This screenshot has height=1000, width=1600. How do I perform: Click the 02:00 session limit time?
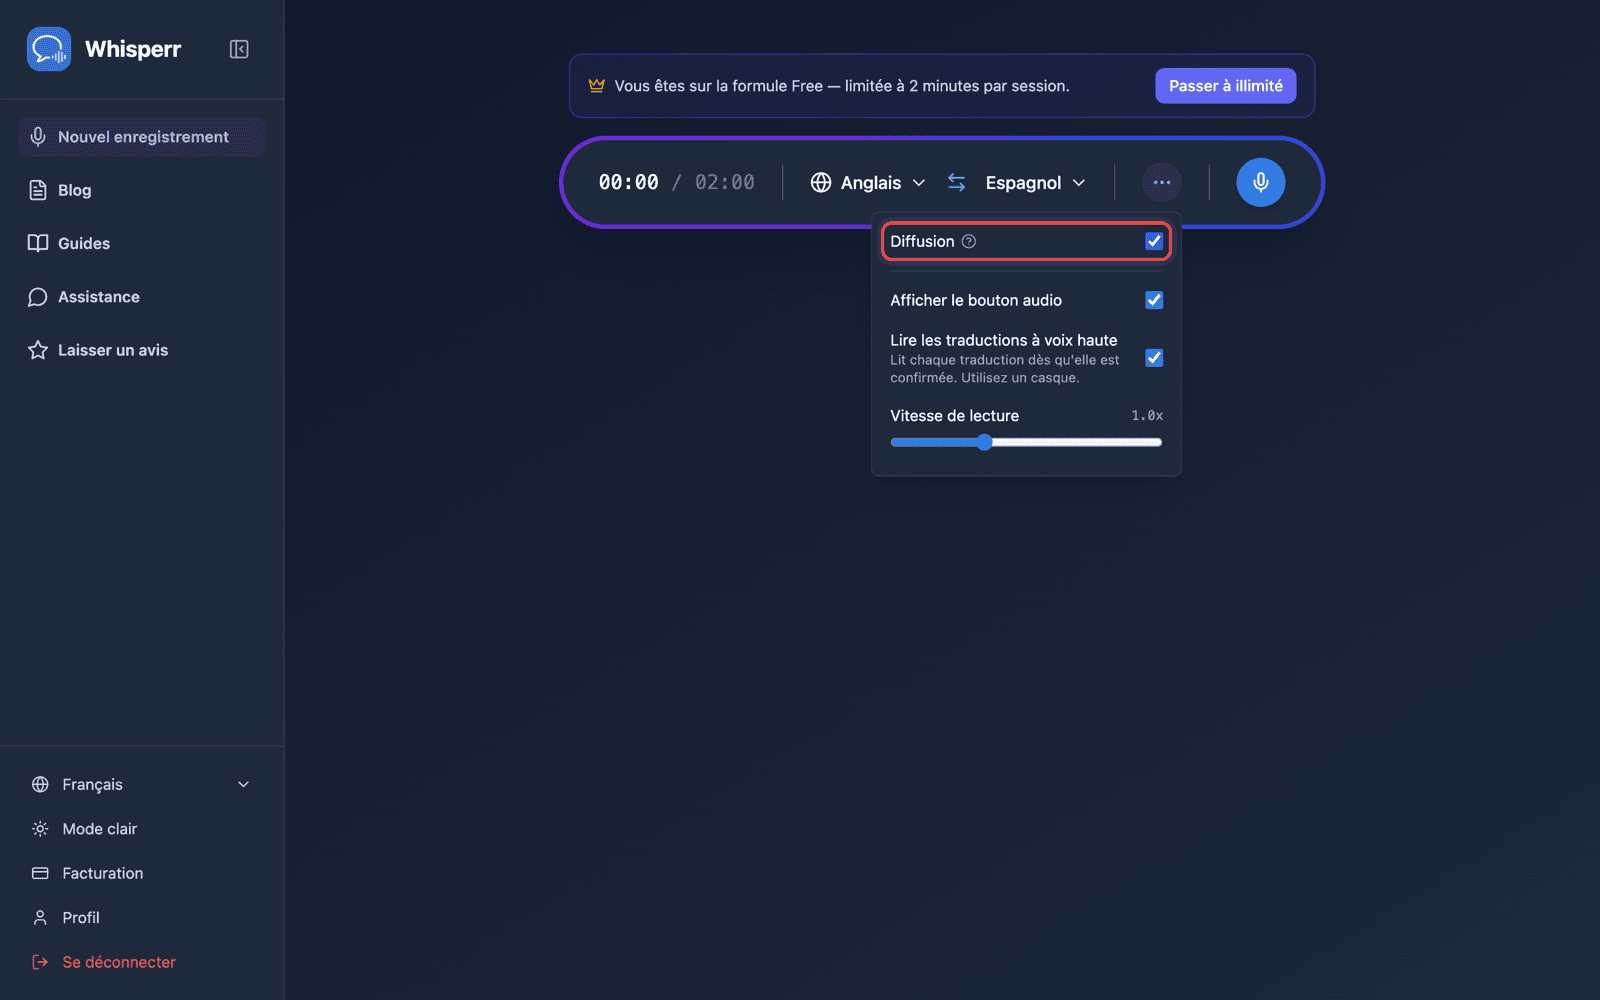(725, 183)
